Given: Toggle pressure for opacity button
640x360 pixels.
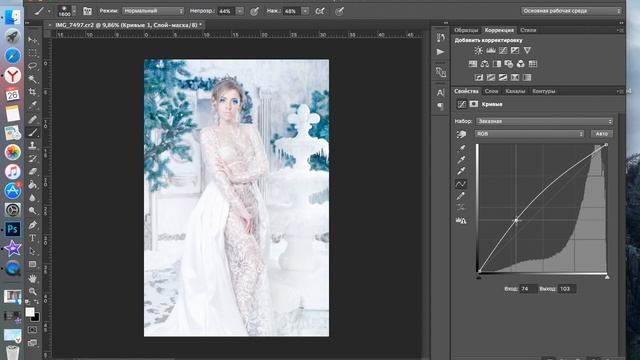Looking at the screenshot, I should click(x=254, y=11).
